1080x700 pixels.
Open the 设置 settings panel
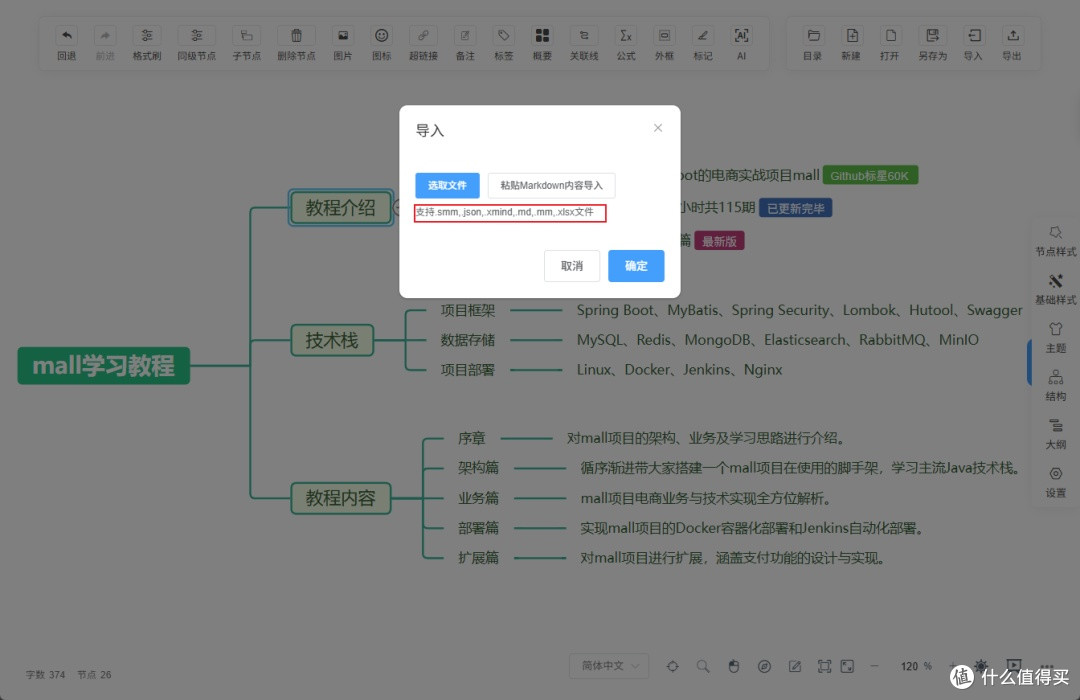point(1055,482)
